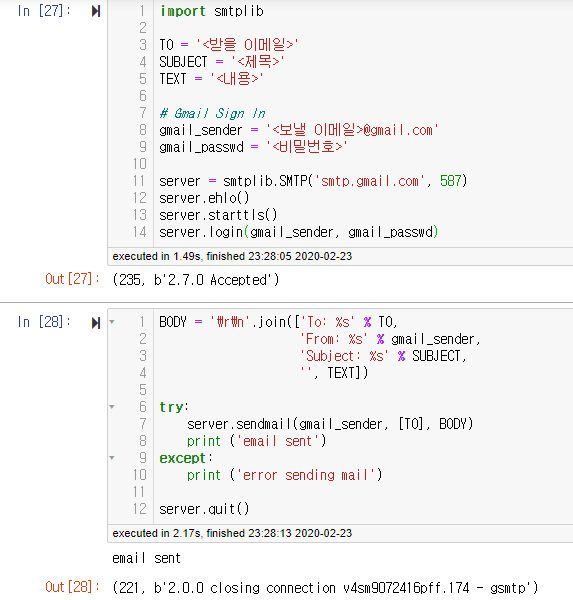The height and width of the screenshot is (600, 573).
Task: Collapse the try block fold arrow
Action: click(x=112, y=407)
